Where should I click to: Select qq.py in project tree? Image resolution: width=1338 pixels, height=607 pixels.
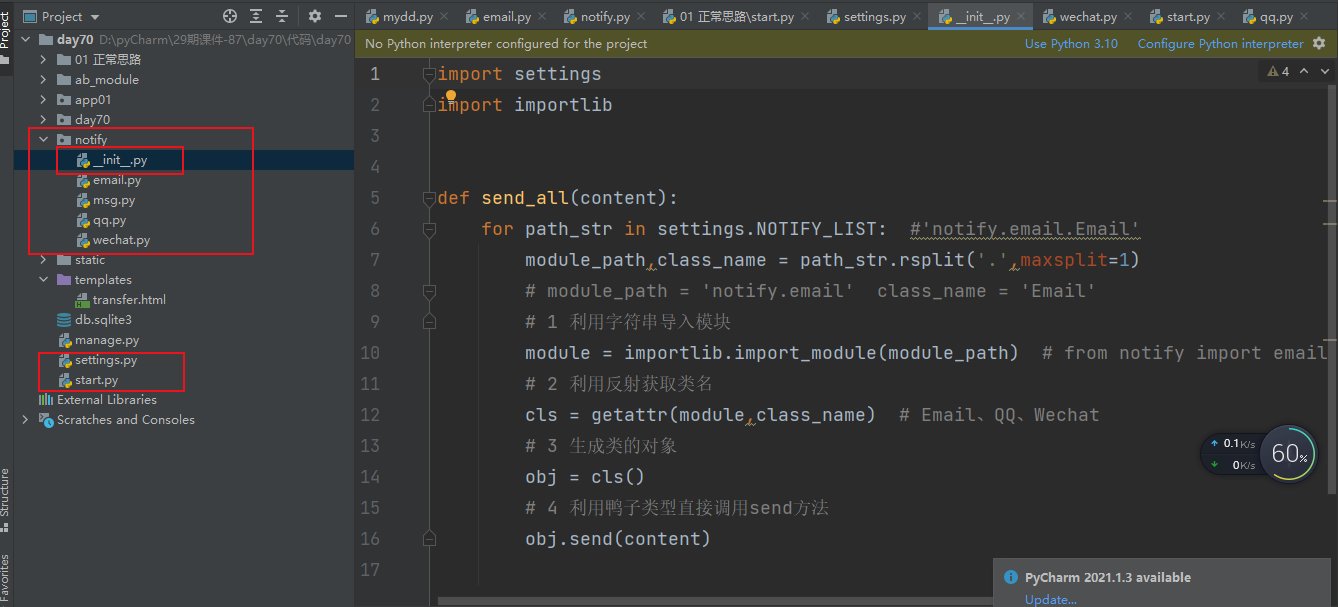click(109, 220)
